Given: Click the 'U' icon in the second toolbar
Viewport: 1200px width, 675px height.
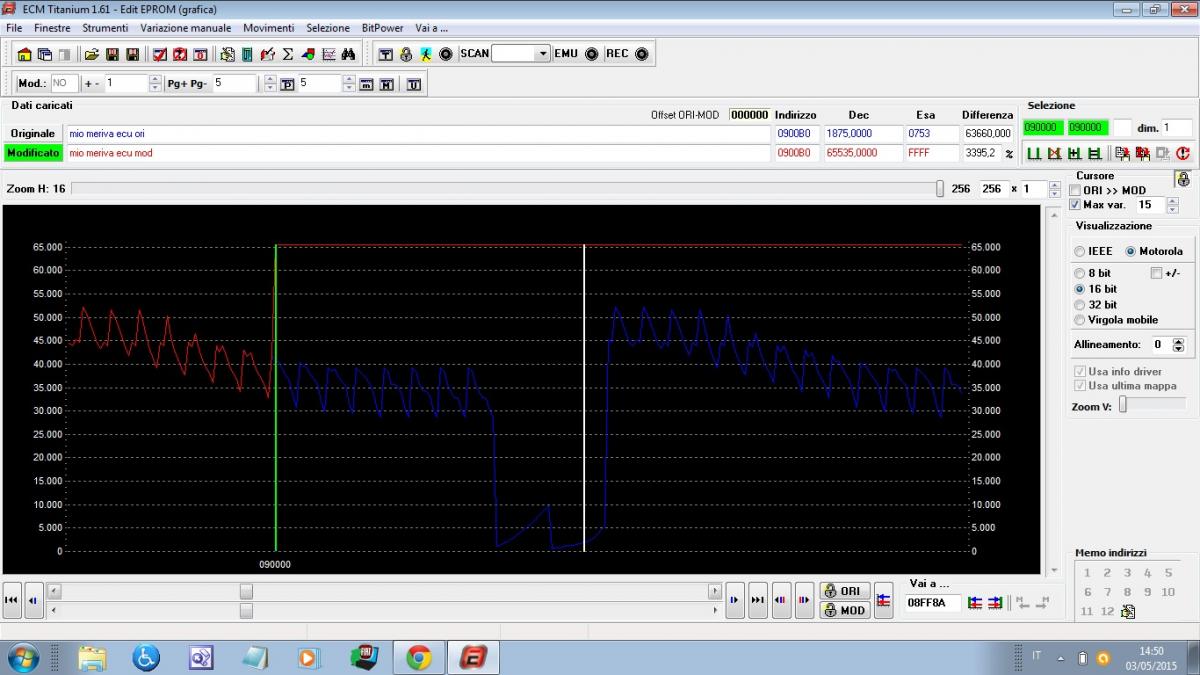Looking at the screenshot, I should pyautogui.click(x=413, y=85).
